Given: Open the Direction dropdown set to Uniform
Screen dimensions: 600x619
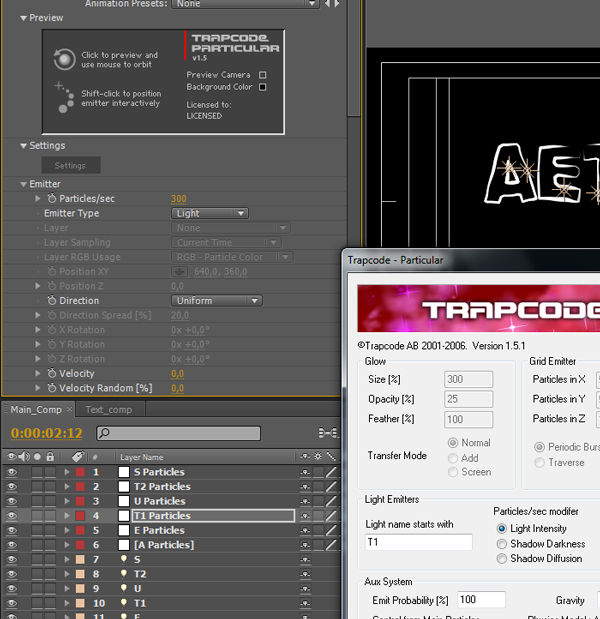Looking at the screenshot, I should point(217,300).
